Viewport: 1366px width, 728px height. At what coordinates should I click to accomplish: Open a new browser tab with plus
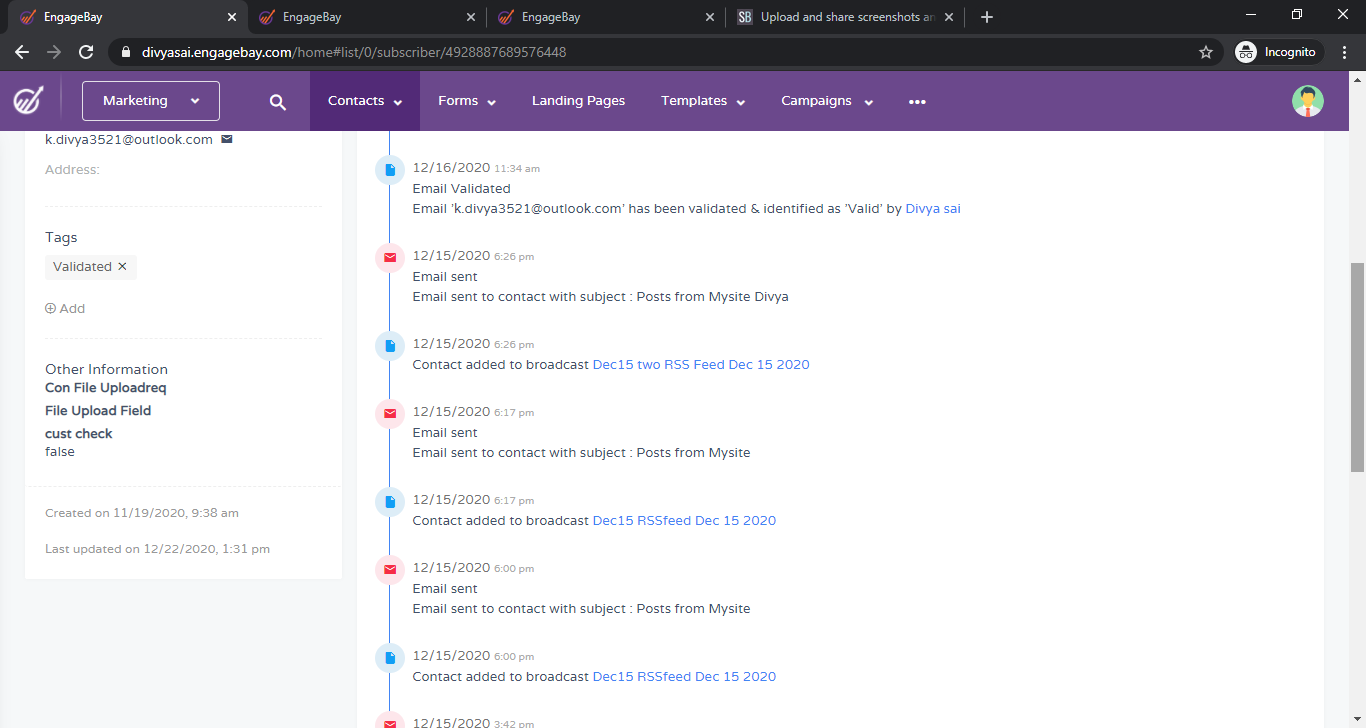987,17
